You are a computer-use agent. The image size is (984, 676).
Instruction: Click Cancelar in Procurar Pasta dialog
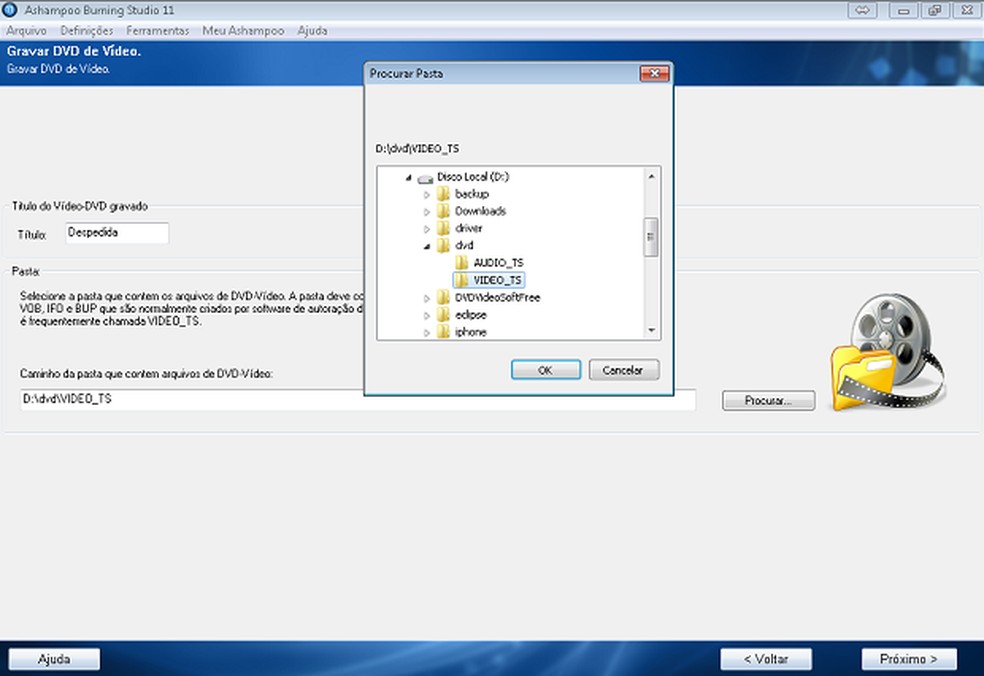coord(623,370)
